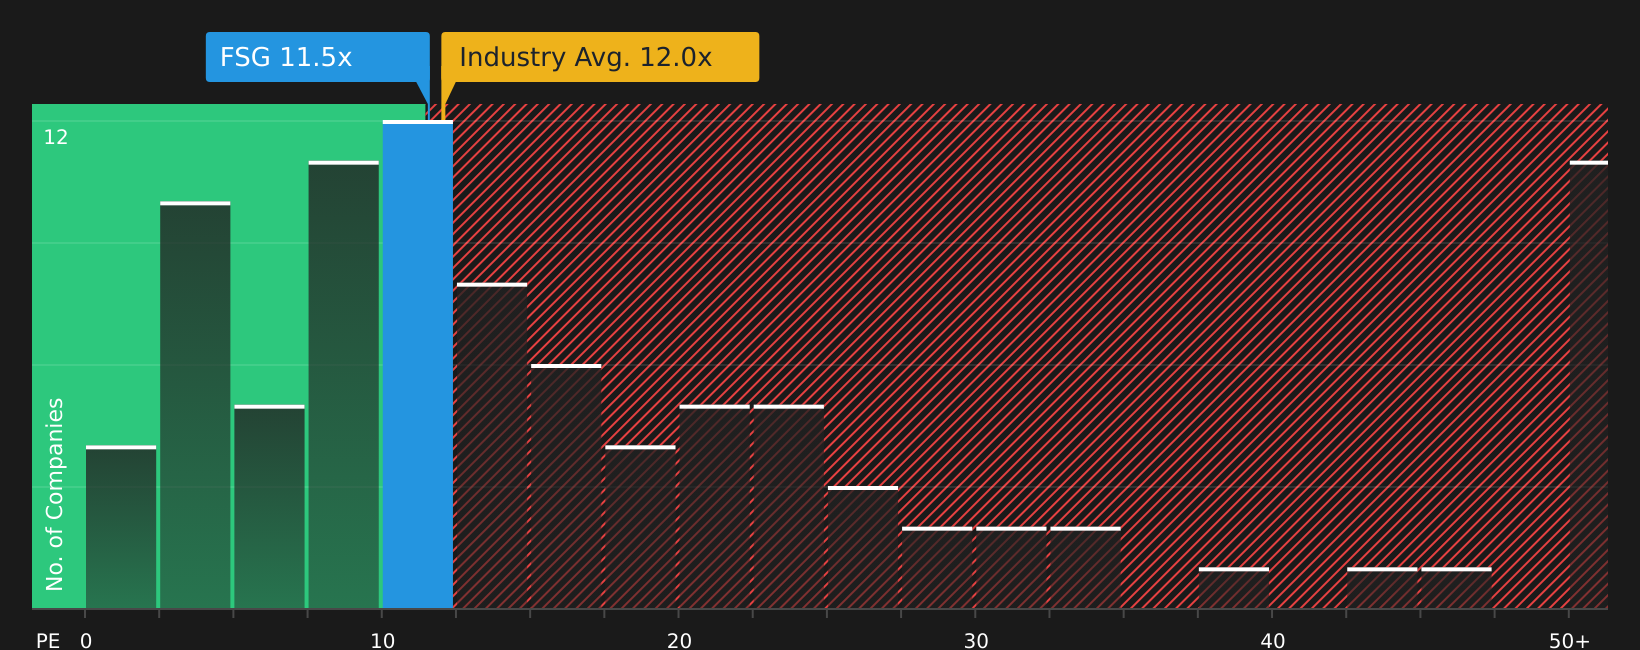Click the '30' x-axis tick label
The image size is (1640, 650).
[976, 641]
